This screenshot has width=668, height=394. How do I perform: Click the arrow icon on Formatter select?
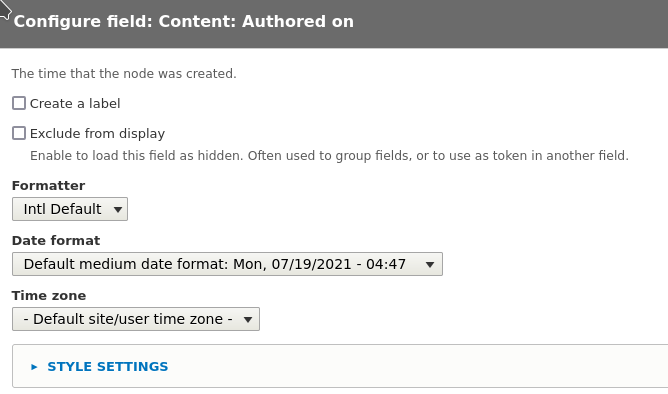click(x=118, y=210)
